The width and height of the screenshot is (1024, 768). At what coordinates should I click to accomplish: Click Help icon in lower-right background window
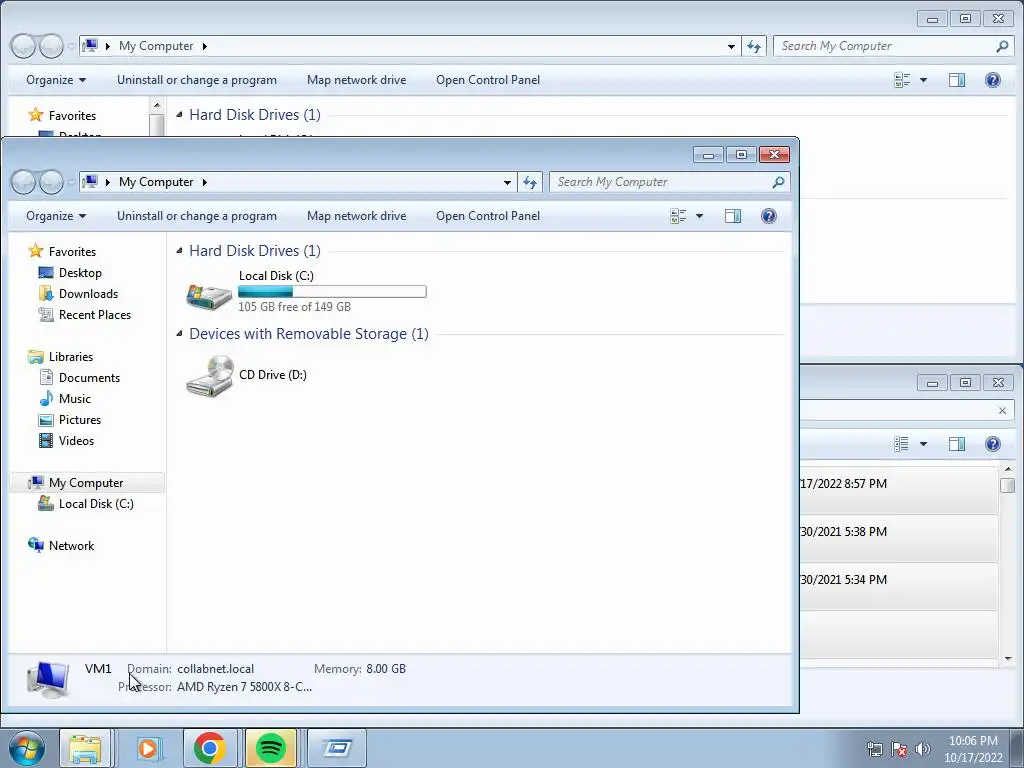click(993, 444)
